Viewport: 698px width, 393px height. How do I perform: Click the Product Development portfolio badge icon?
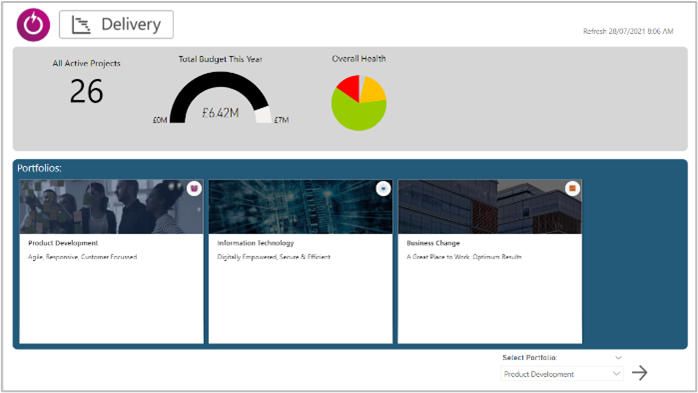point(194,189)
